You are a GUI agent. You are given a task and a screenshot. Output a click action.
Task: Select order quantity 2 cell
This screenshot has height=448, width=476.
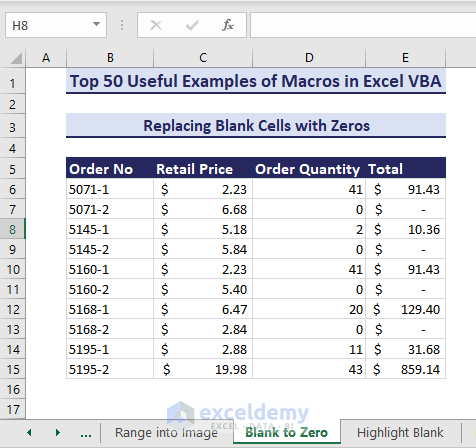click(x=309, y=229)
